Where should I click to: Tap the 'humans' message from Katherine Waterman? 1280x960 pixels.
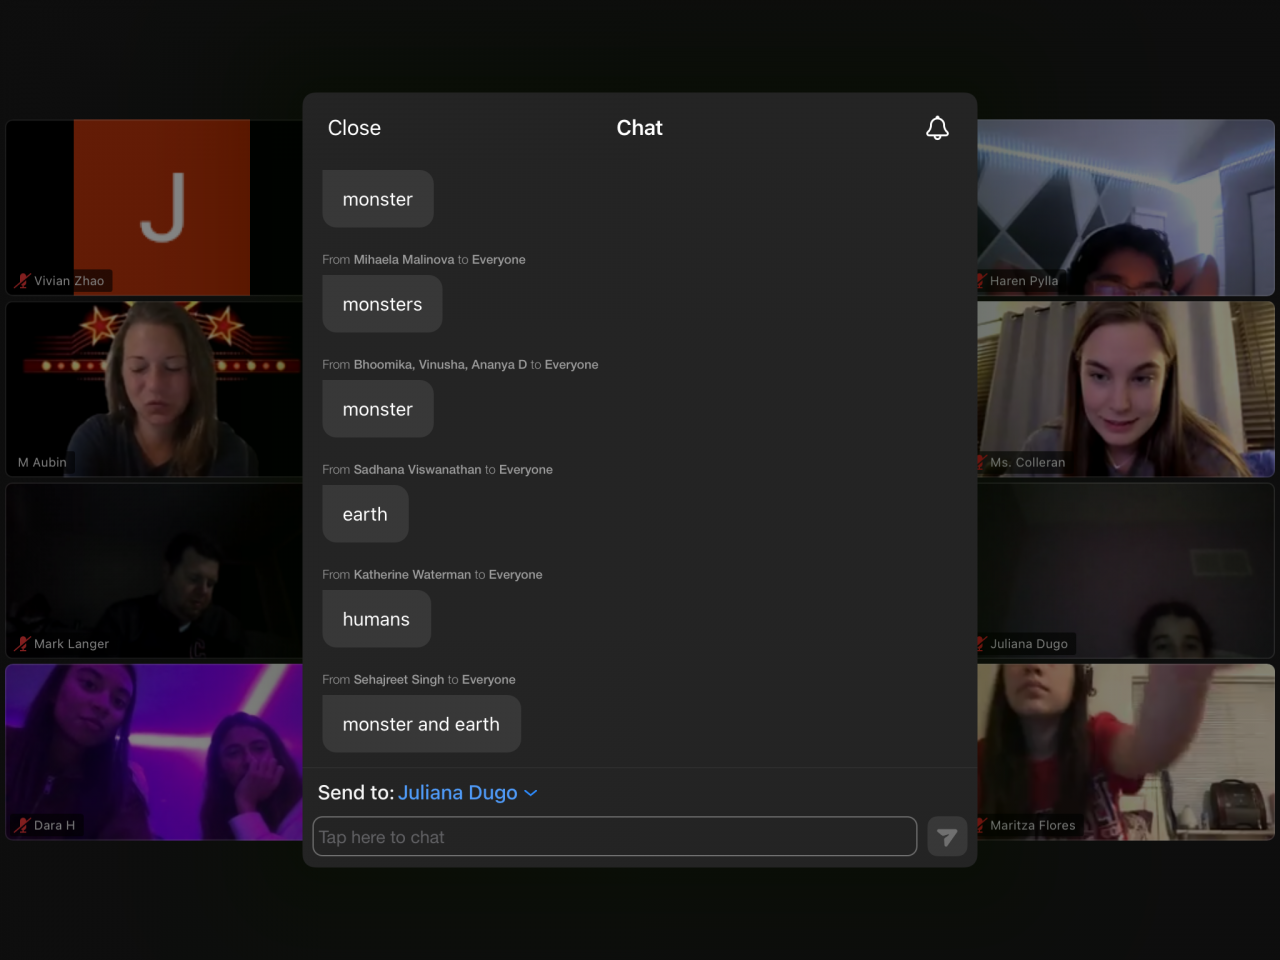(x=376, y=619)
